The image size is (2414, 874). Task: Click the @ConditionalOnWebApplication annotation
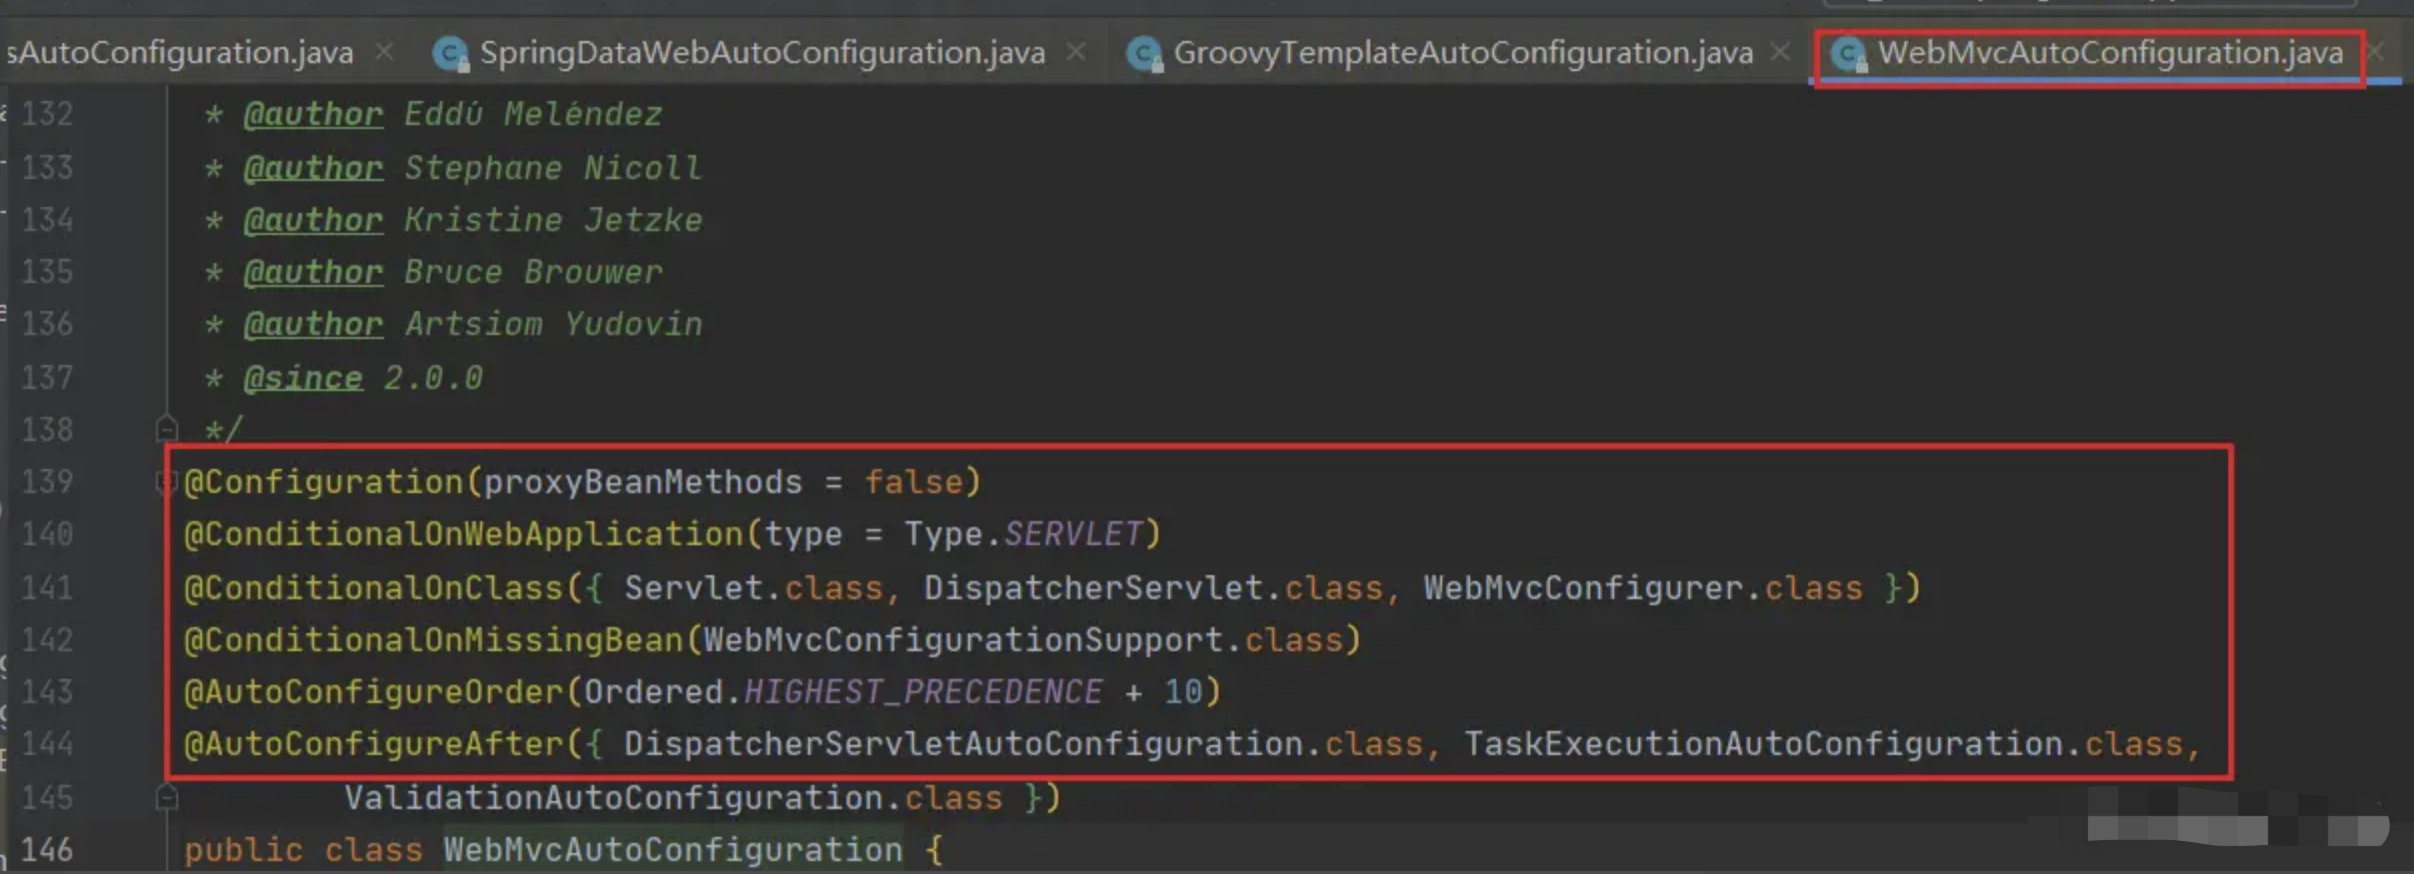tap(464, 534)
